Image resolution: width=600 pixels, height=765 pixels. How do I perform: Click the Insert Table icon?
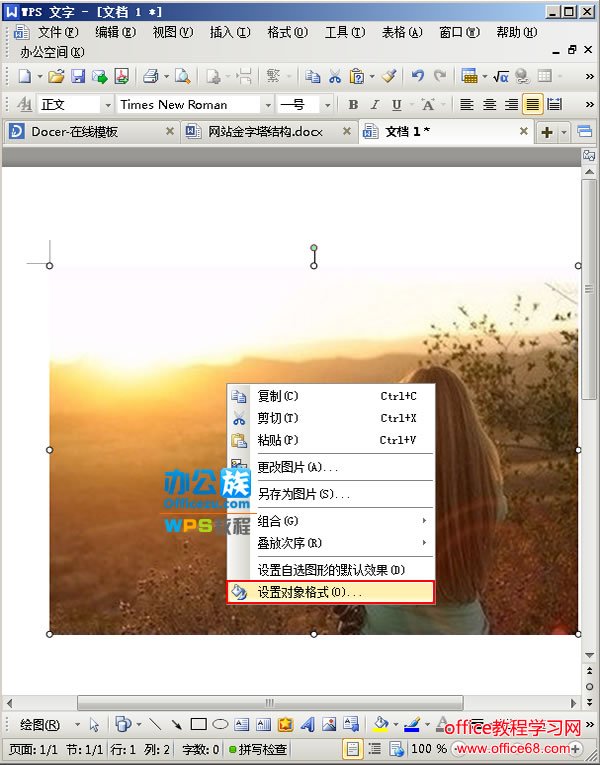[x=469, y=76]
